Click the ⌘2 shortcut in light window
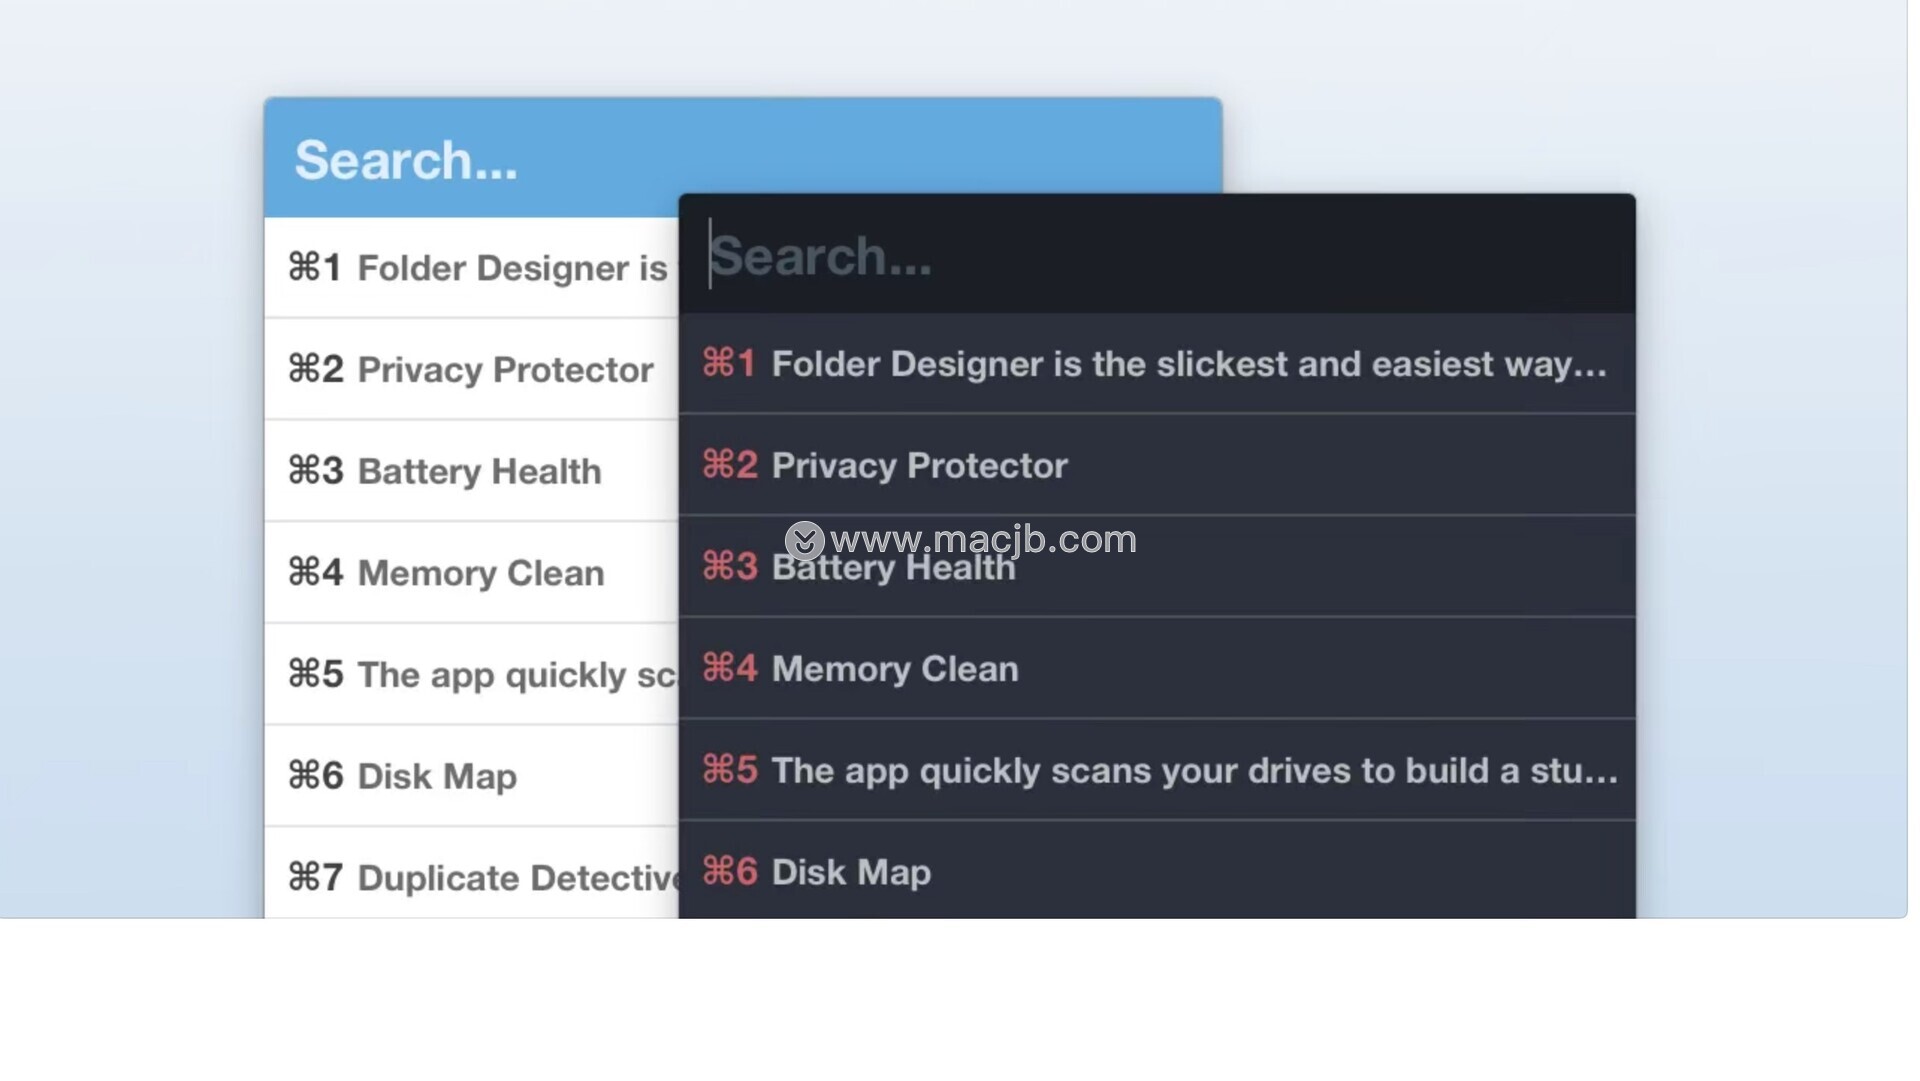The height and width of the screenshot is (1081, 1920). [x=316, y=368]
